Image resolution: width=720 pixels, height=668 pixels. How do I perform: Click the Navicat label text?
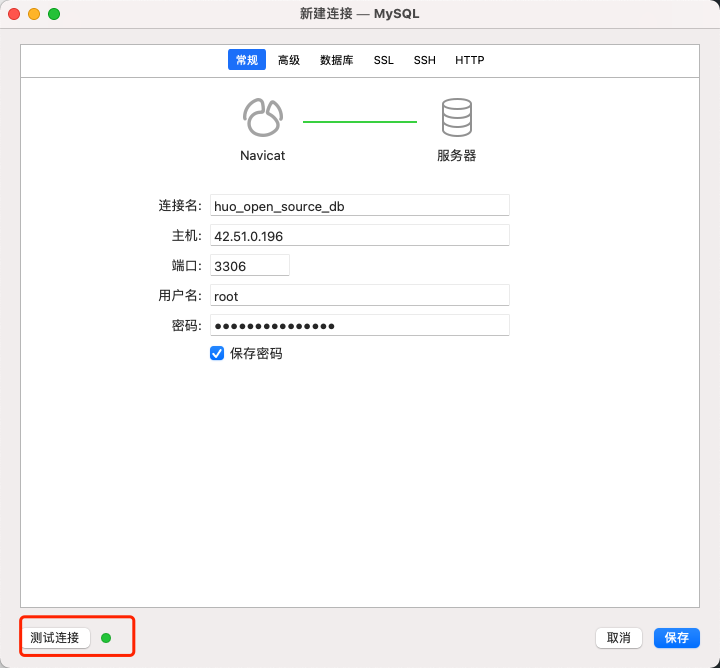[x=262, y=156]
